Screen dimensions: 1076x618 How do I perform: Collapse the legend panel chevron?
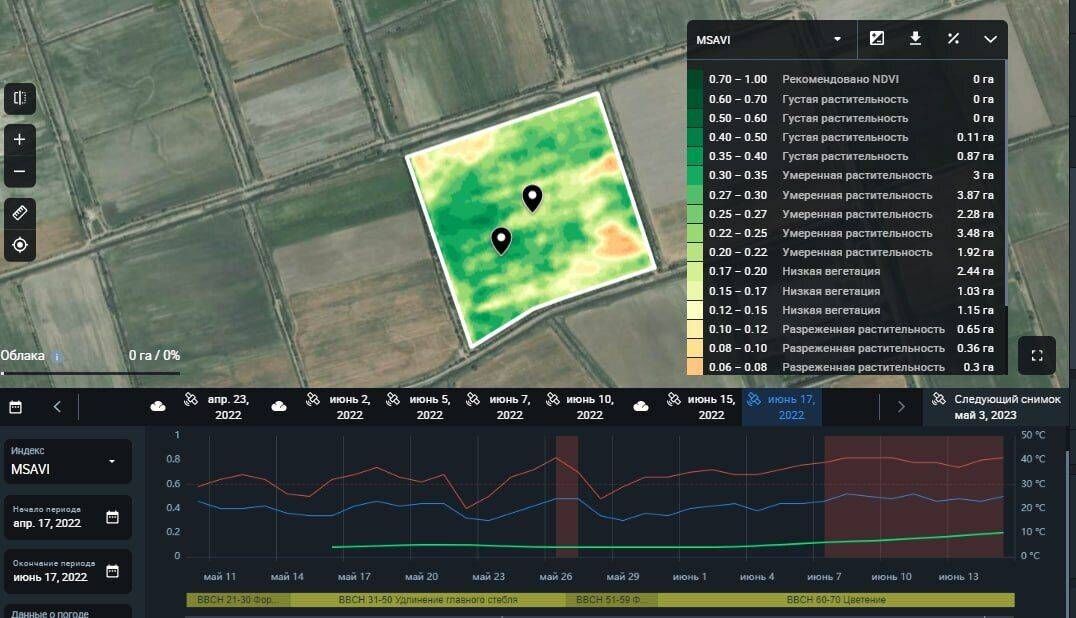pyautogui.click(x=990, y=39)
